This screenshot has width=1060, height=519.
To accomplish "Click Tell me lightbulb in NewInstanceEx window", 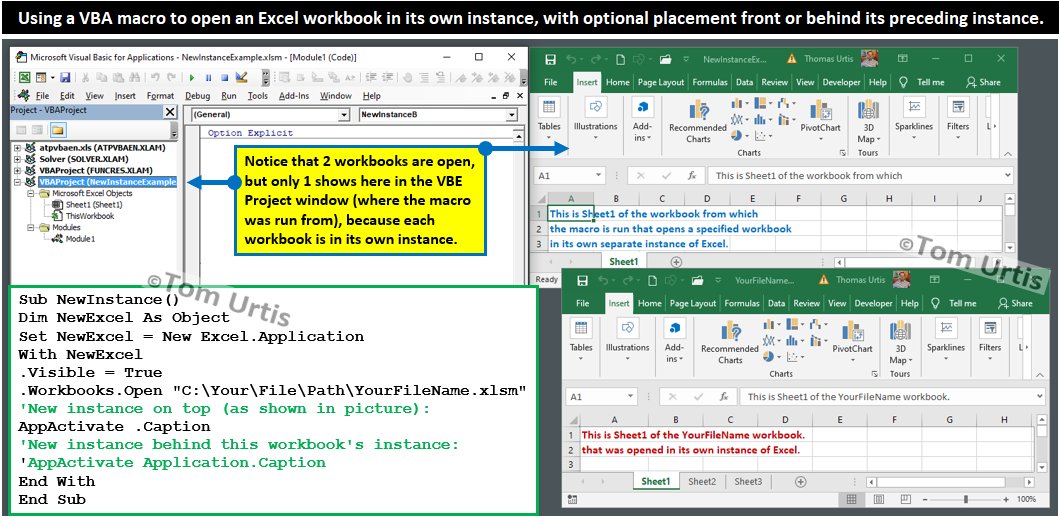I will click(903, 82).
